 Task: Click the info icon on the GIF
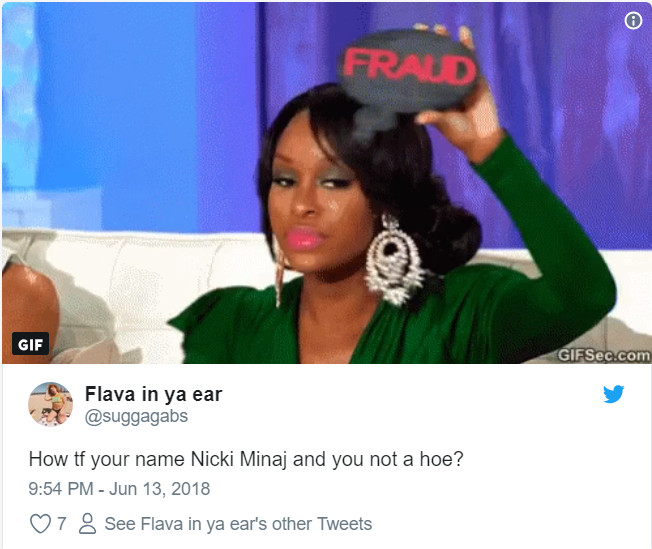(x=633, y=20)
